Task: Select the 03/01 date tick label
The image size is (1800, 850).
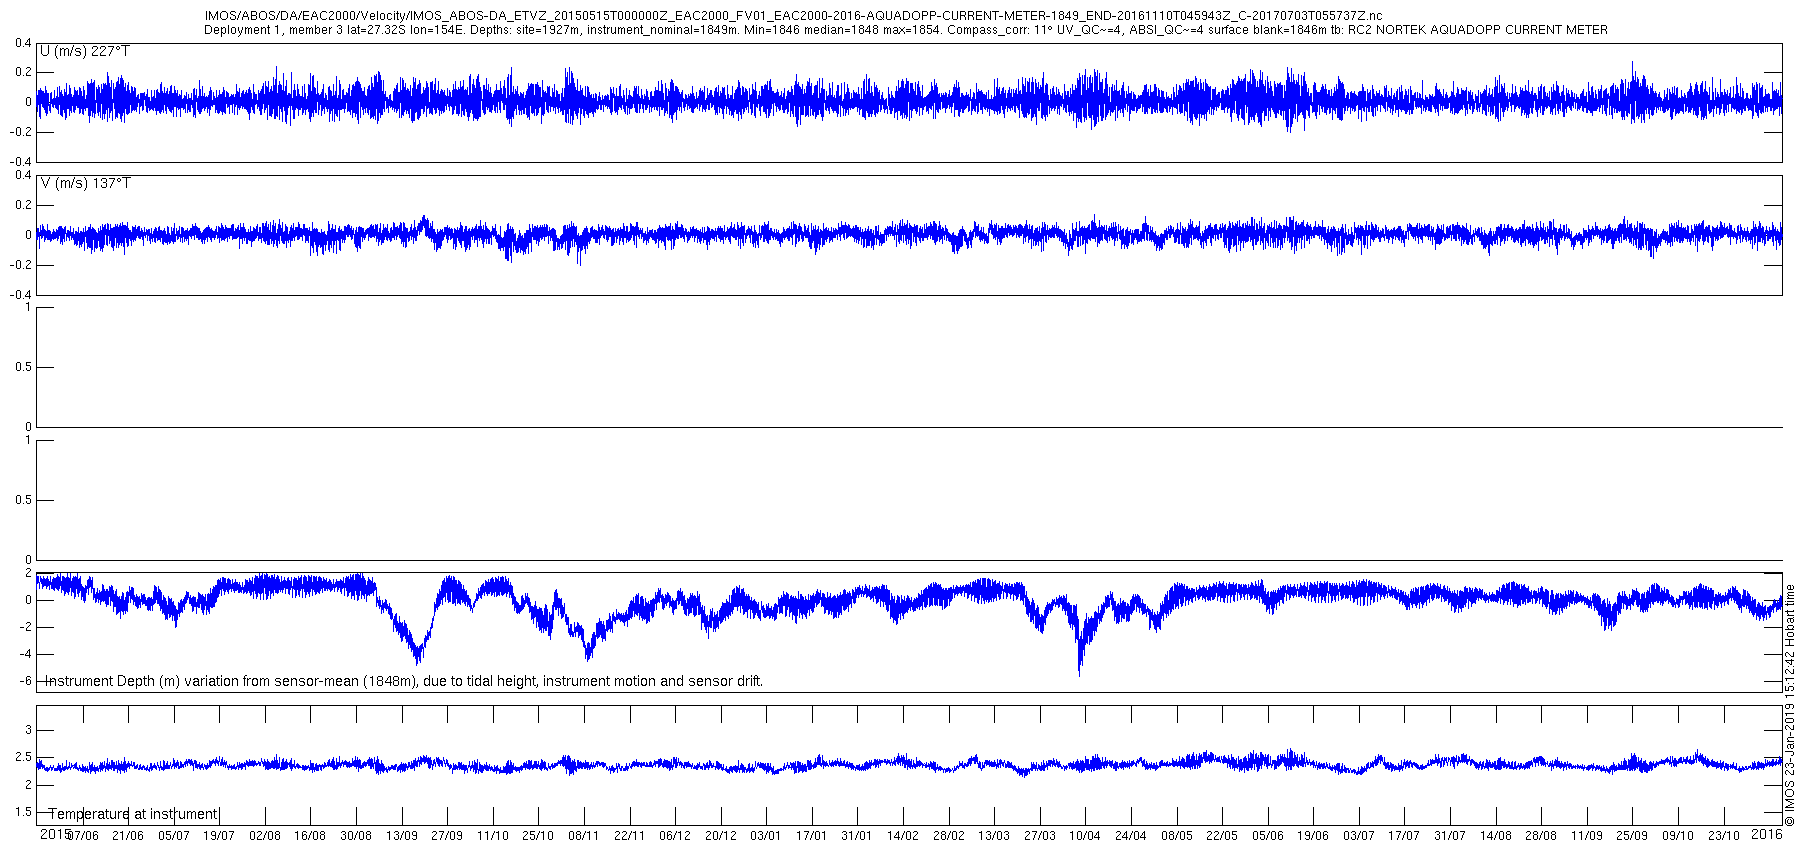Action: tap(766, 836)
